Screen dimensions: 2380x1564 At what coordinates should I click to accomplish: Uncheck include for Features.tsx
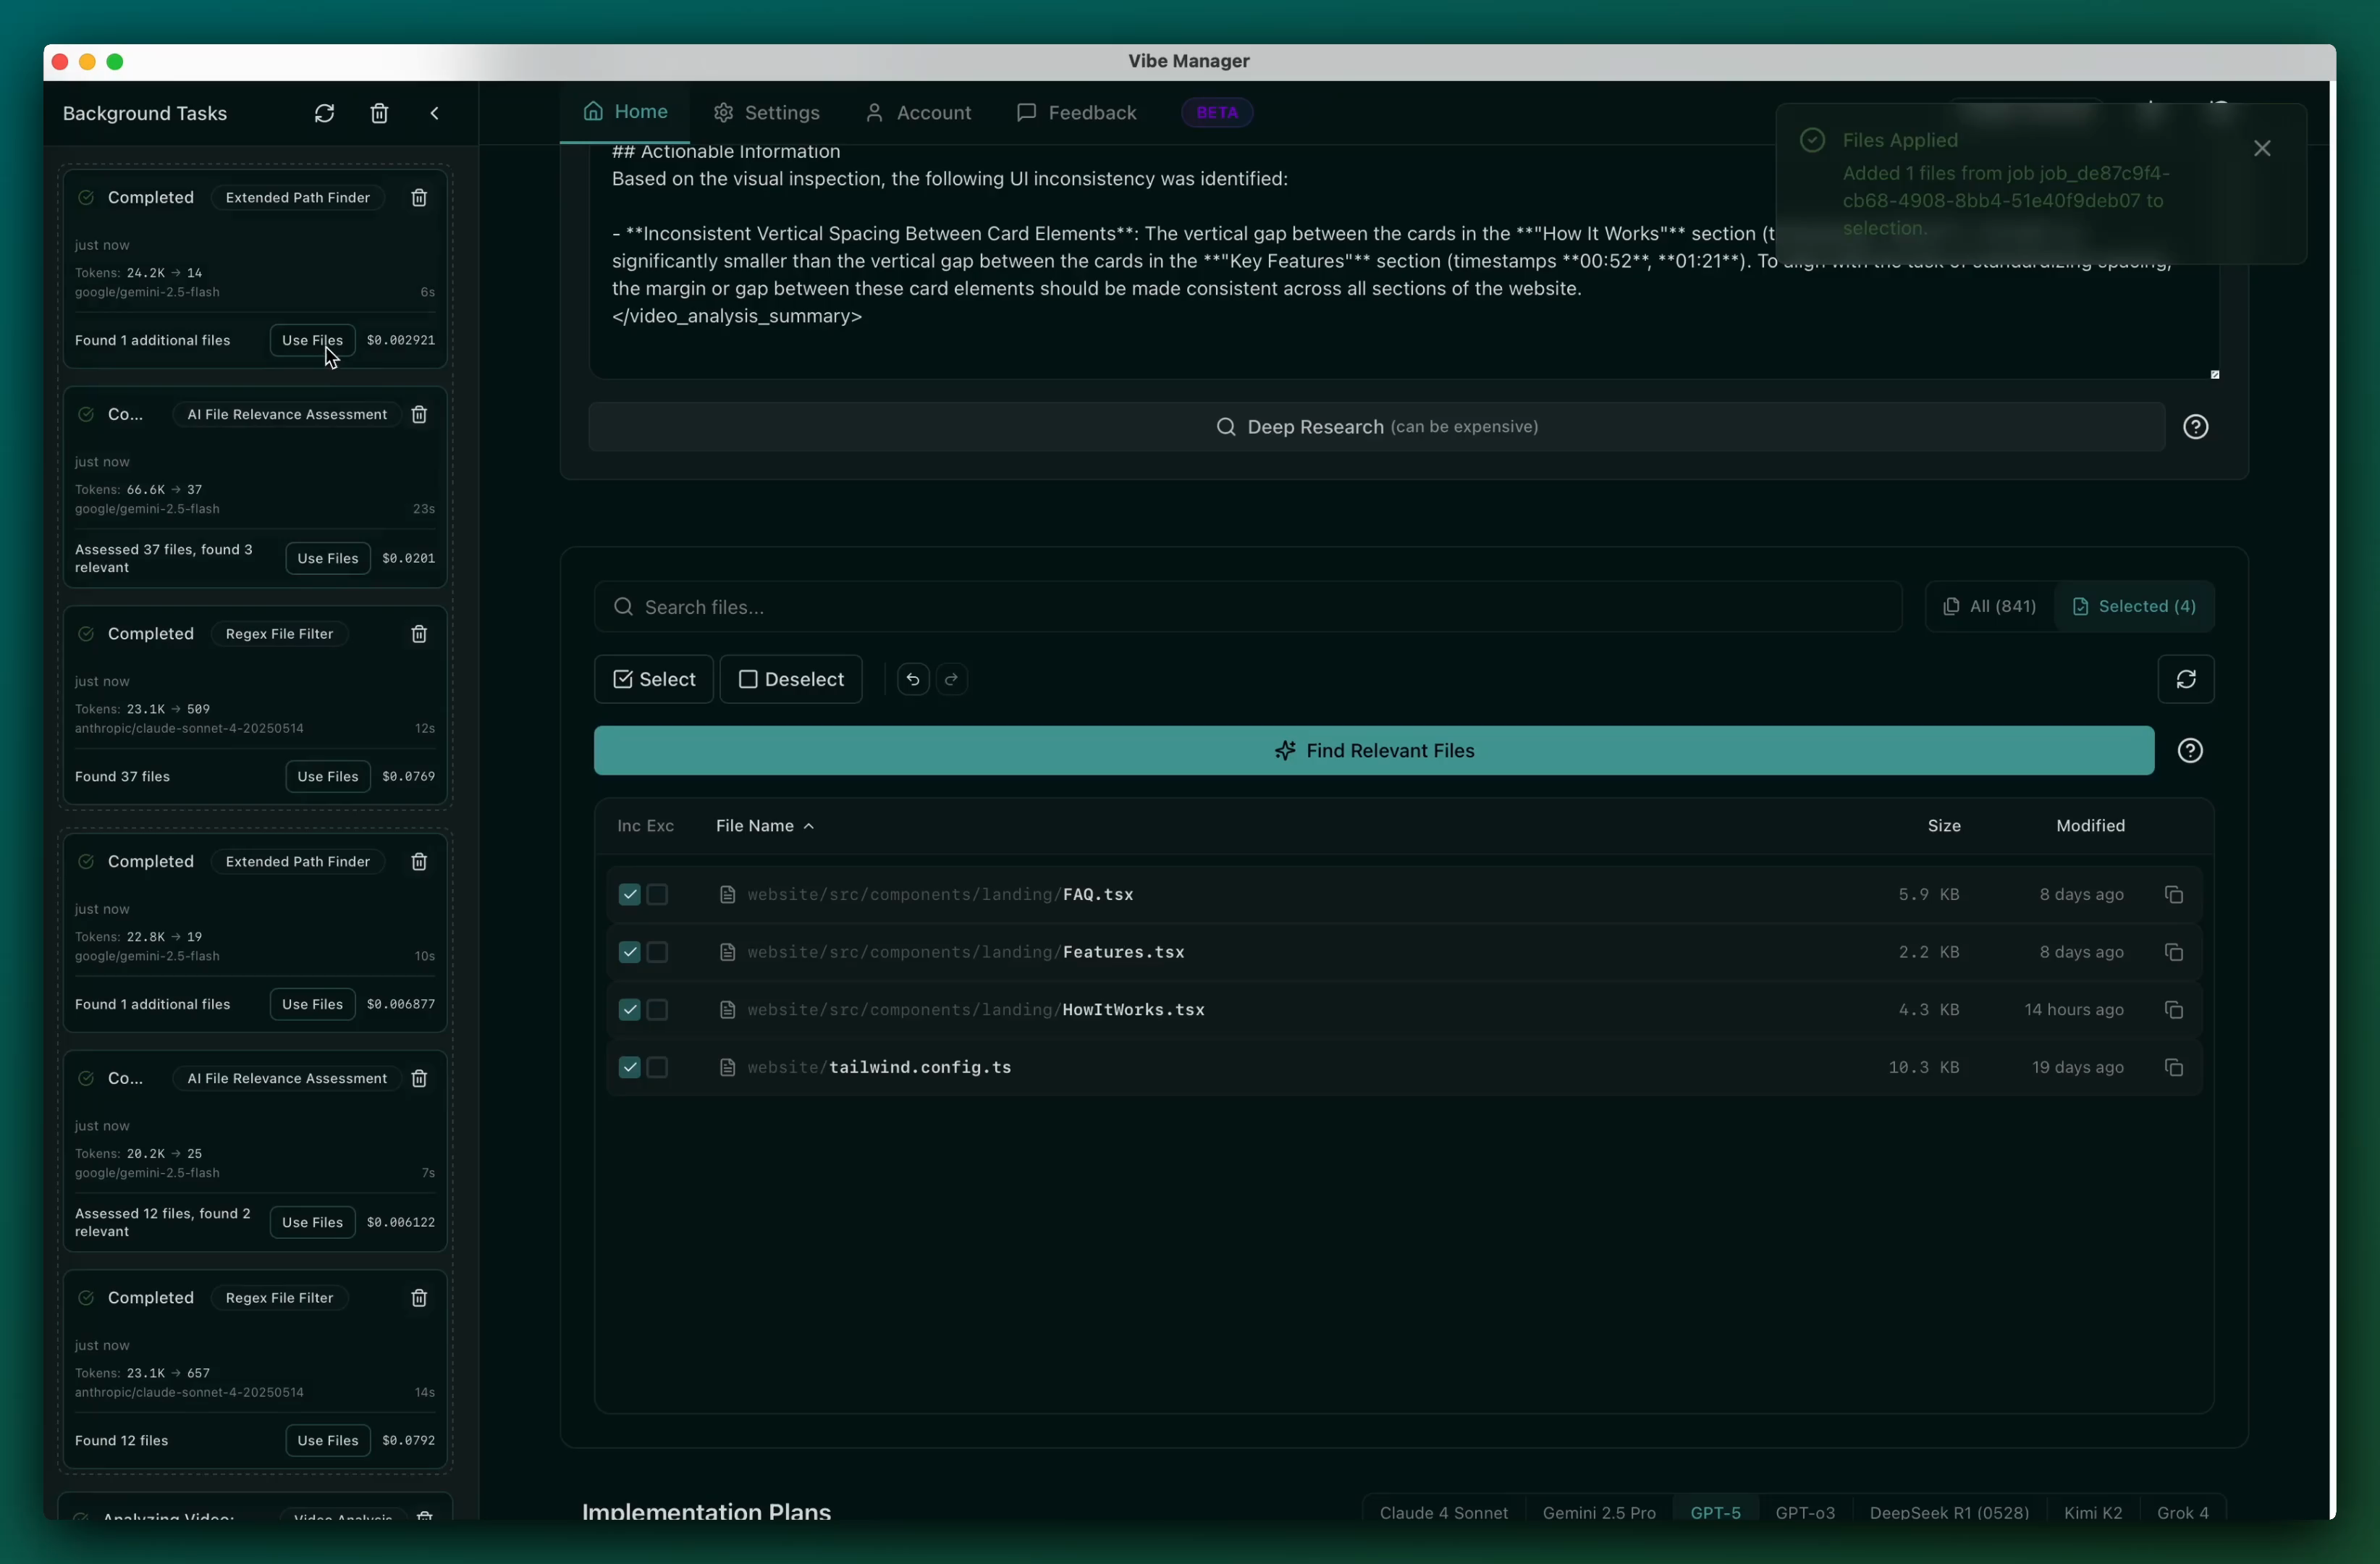[x=629, y=953]
